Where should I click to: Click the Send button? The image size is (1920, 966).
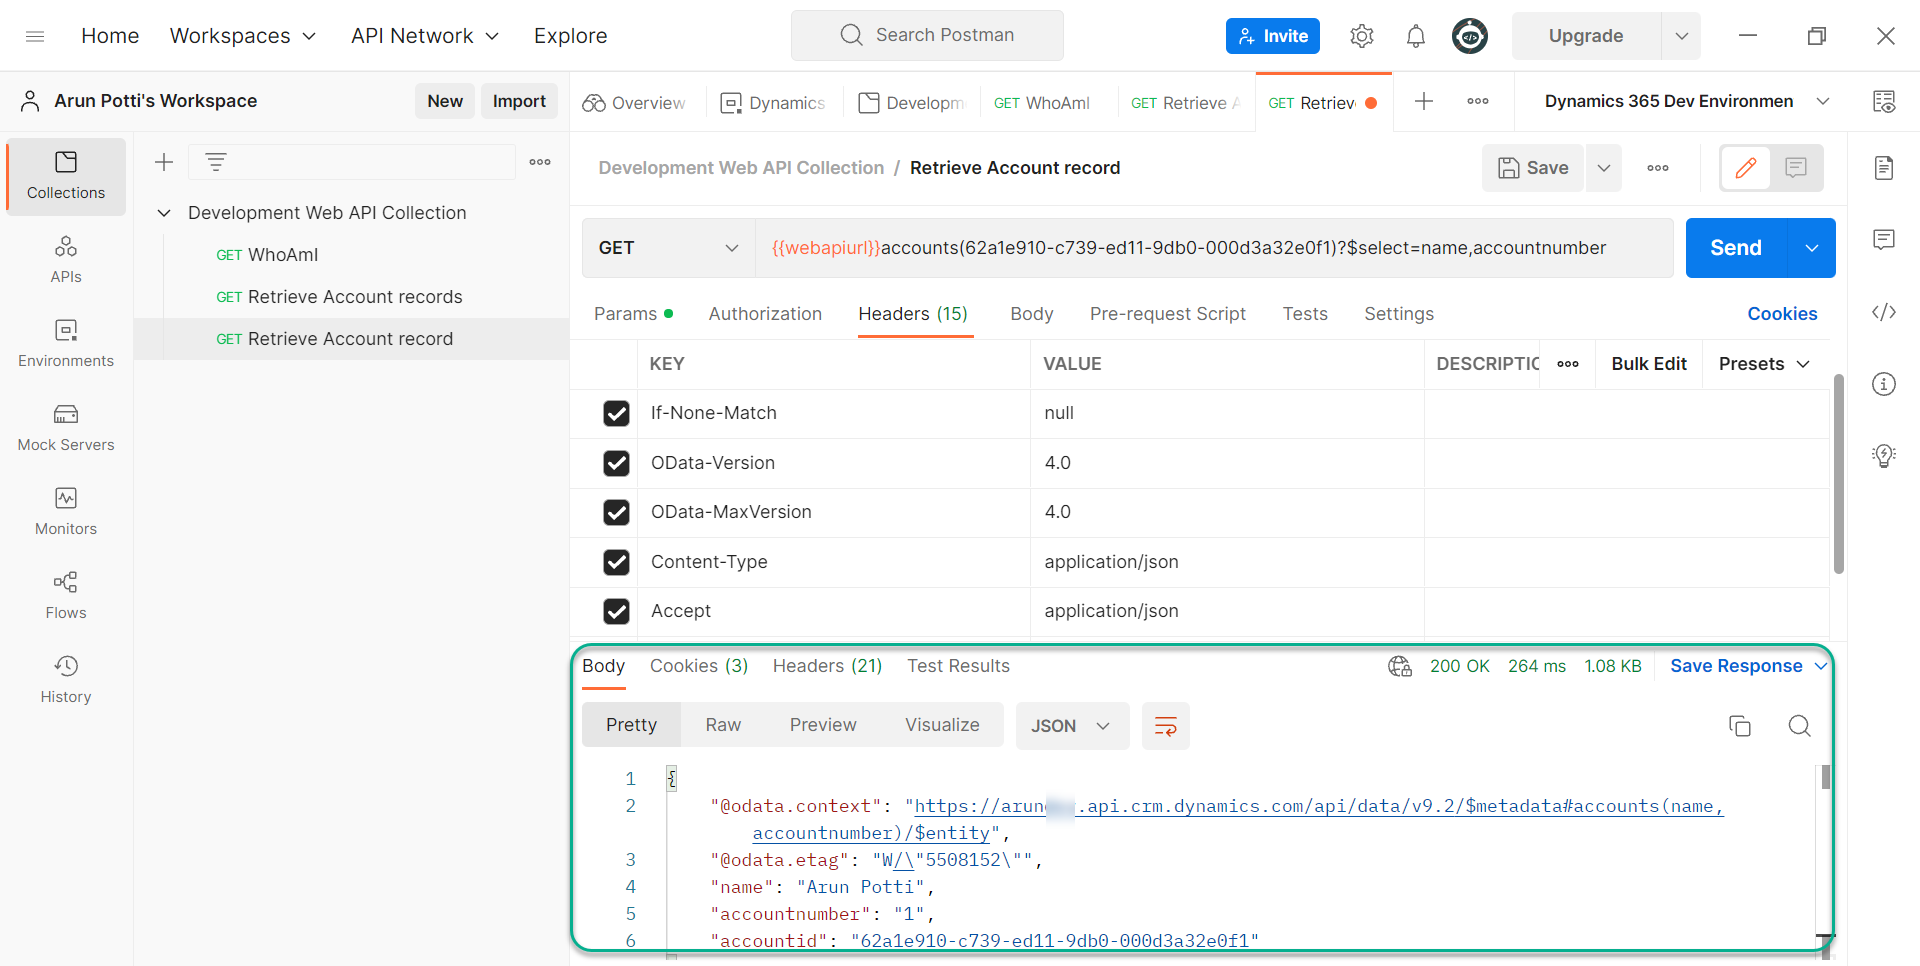[x=1735, y=248]
